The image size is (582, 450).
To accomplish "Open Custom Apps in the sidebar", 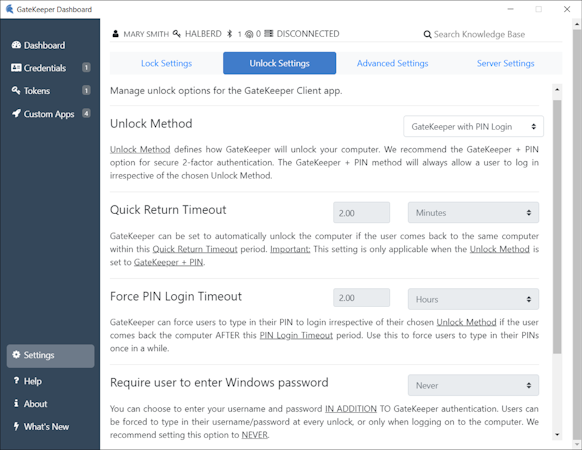I will click(50, 114).
